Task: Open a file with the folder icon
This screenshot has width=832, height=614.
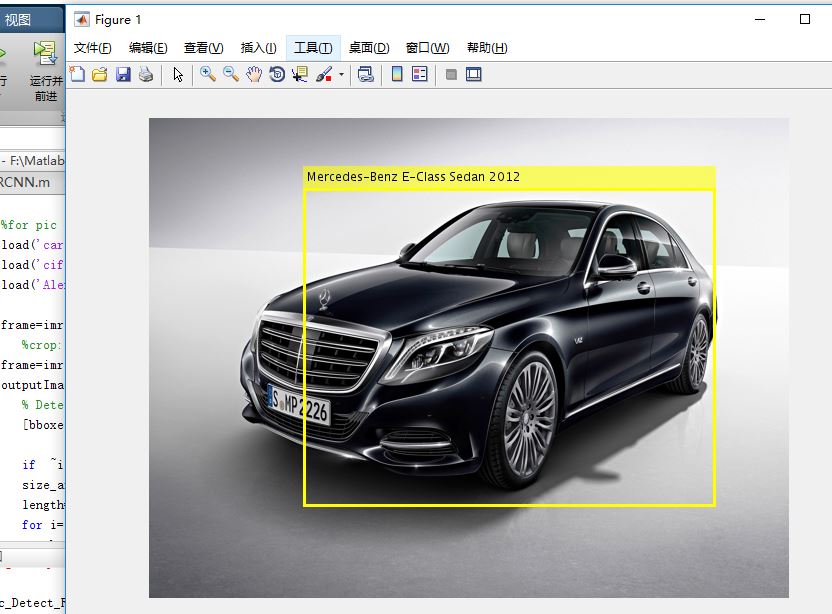Action: 100,74
